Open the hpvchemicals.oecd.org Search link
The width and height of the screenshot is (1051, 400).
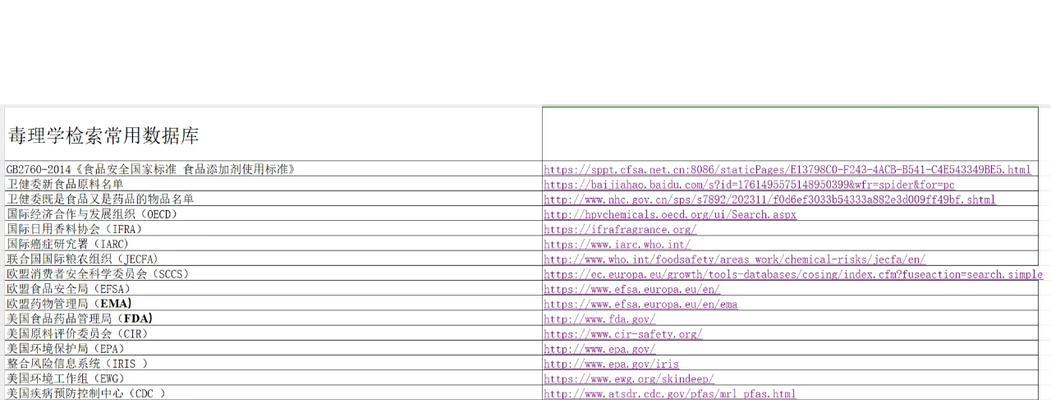click(x=670, y=215)
